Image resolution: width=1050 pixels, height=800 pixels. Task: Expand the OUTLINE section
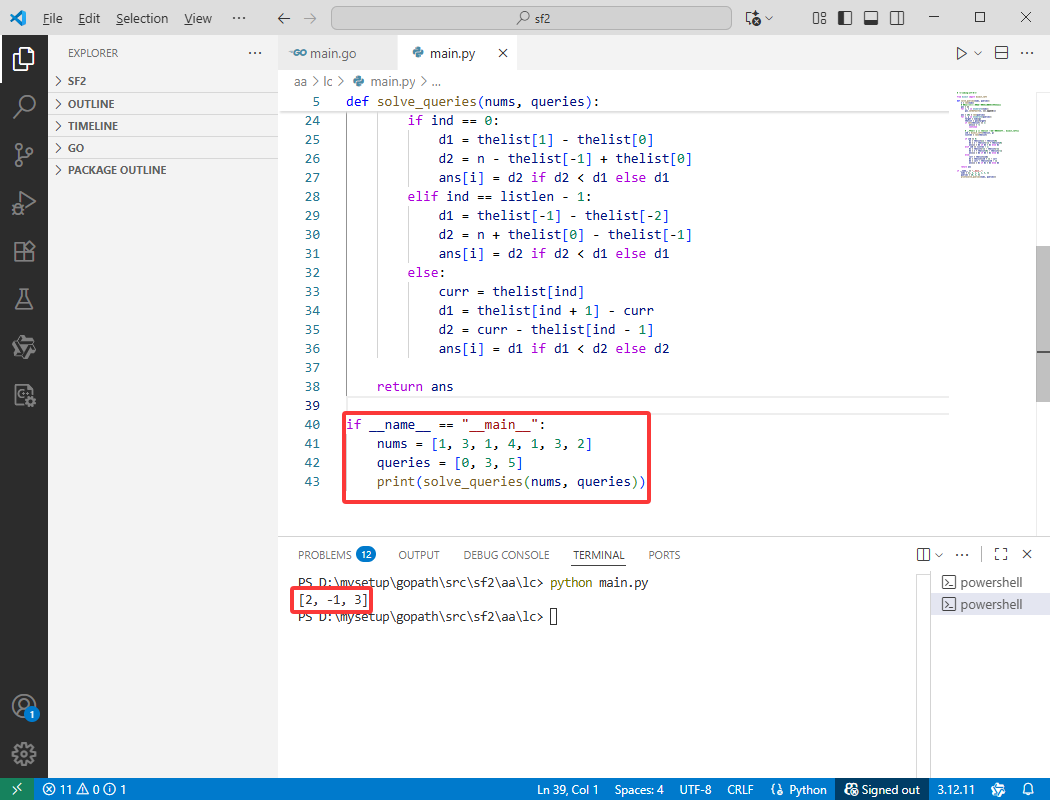click(x=163, y=104)
